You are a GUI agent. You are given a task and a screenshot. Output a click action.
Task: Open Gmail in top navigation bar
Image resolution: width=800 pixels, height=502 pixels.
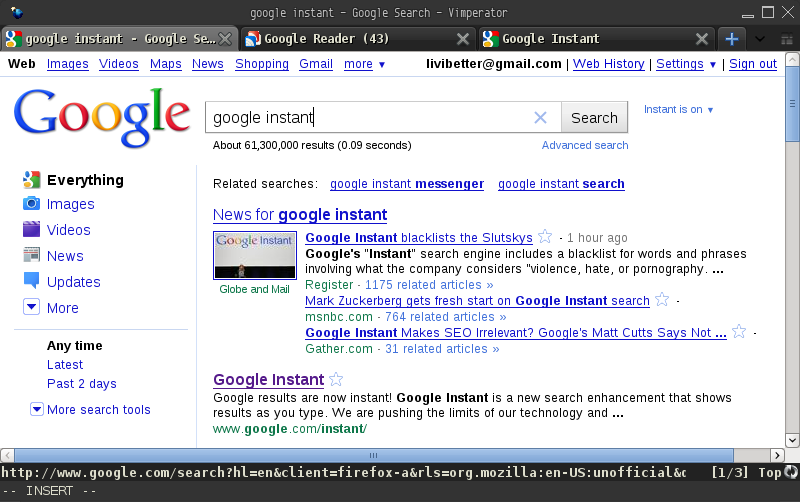coord(316,64)
